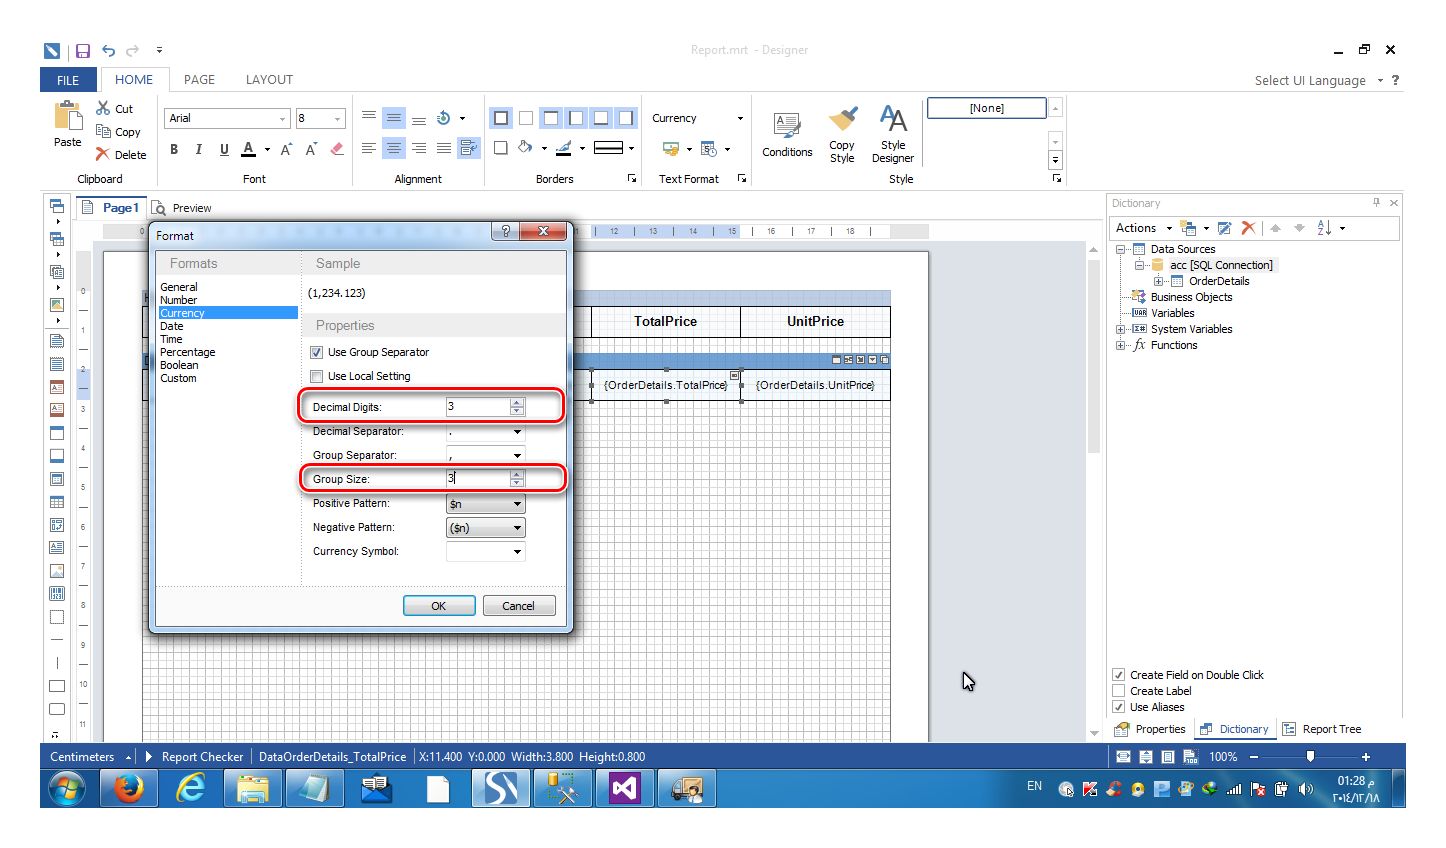This screenshot has height=848, width=1446.
Task: Toggle Create Field on Double Click
Action: (1119, 675)
